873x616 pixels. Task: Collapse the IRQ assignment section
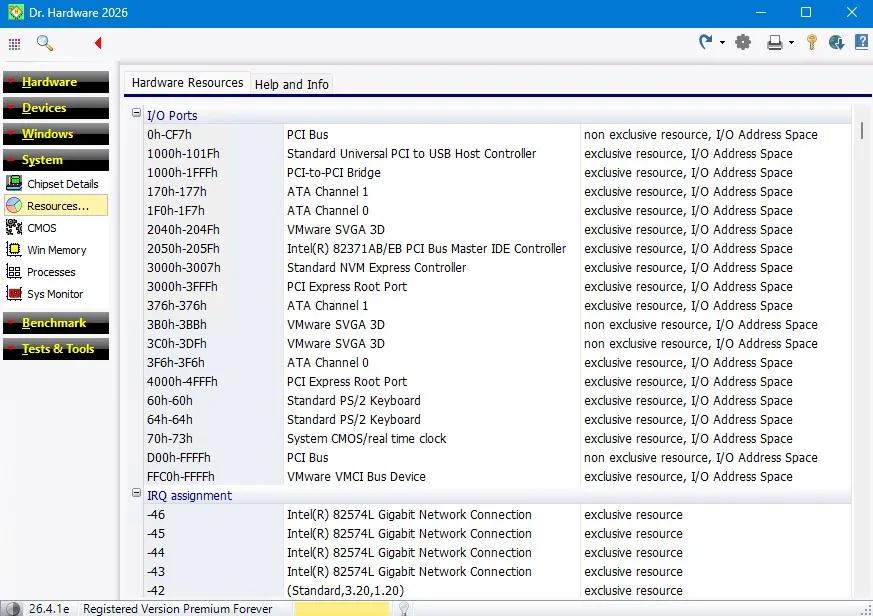pos(136,493)
